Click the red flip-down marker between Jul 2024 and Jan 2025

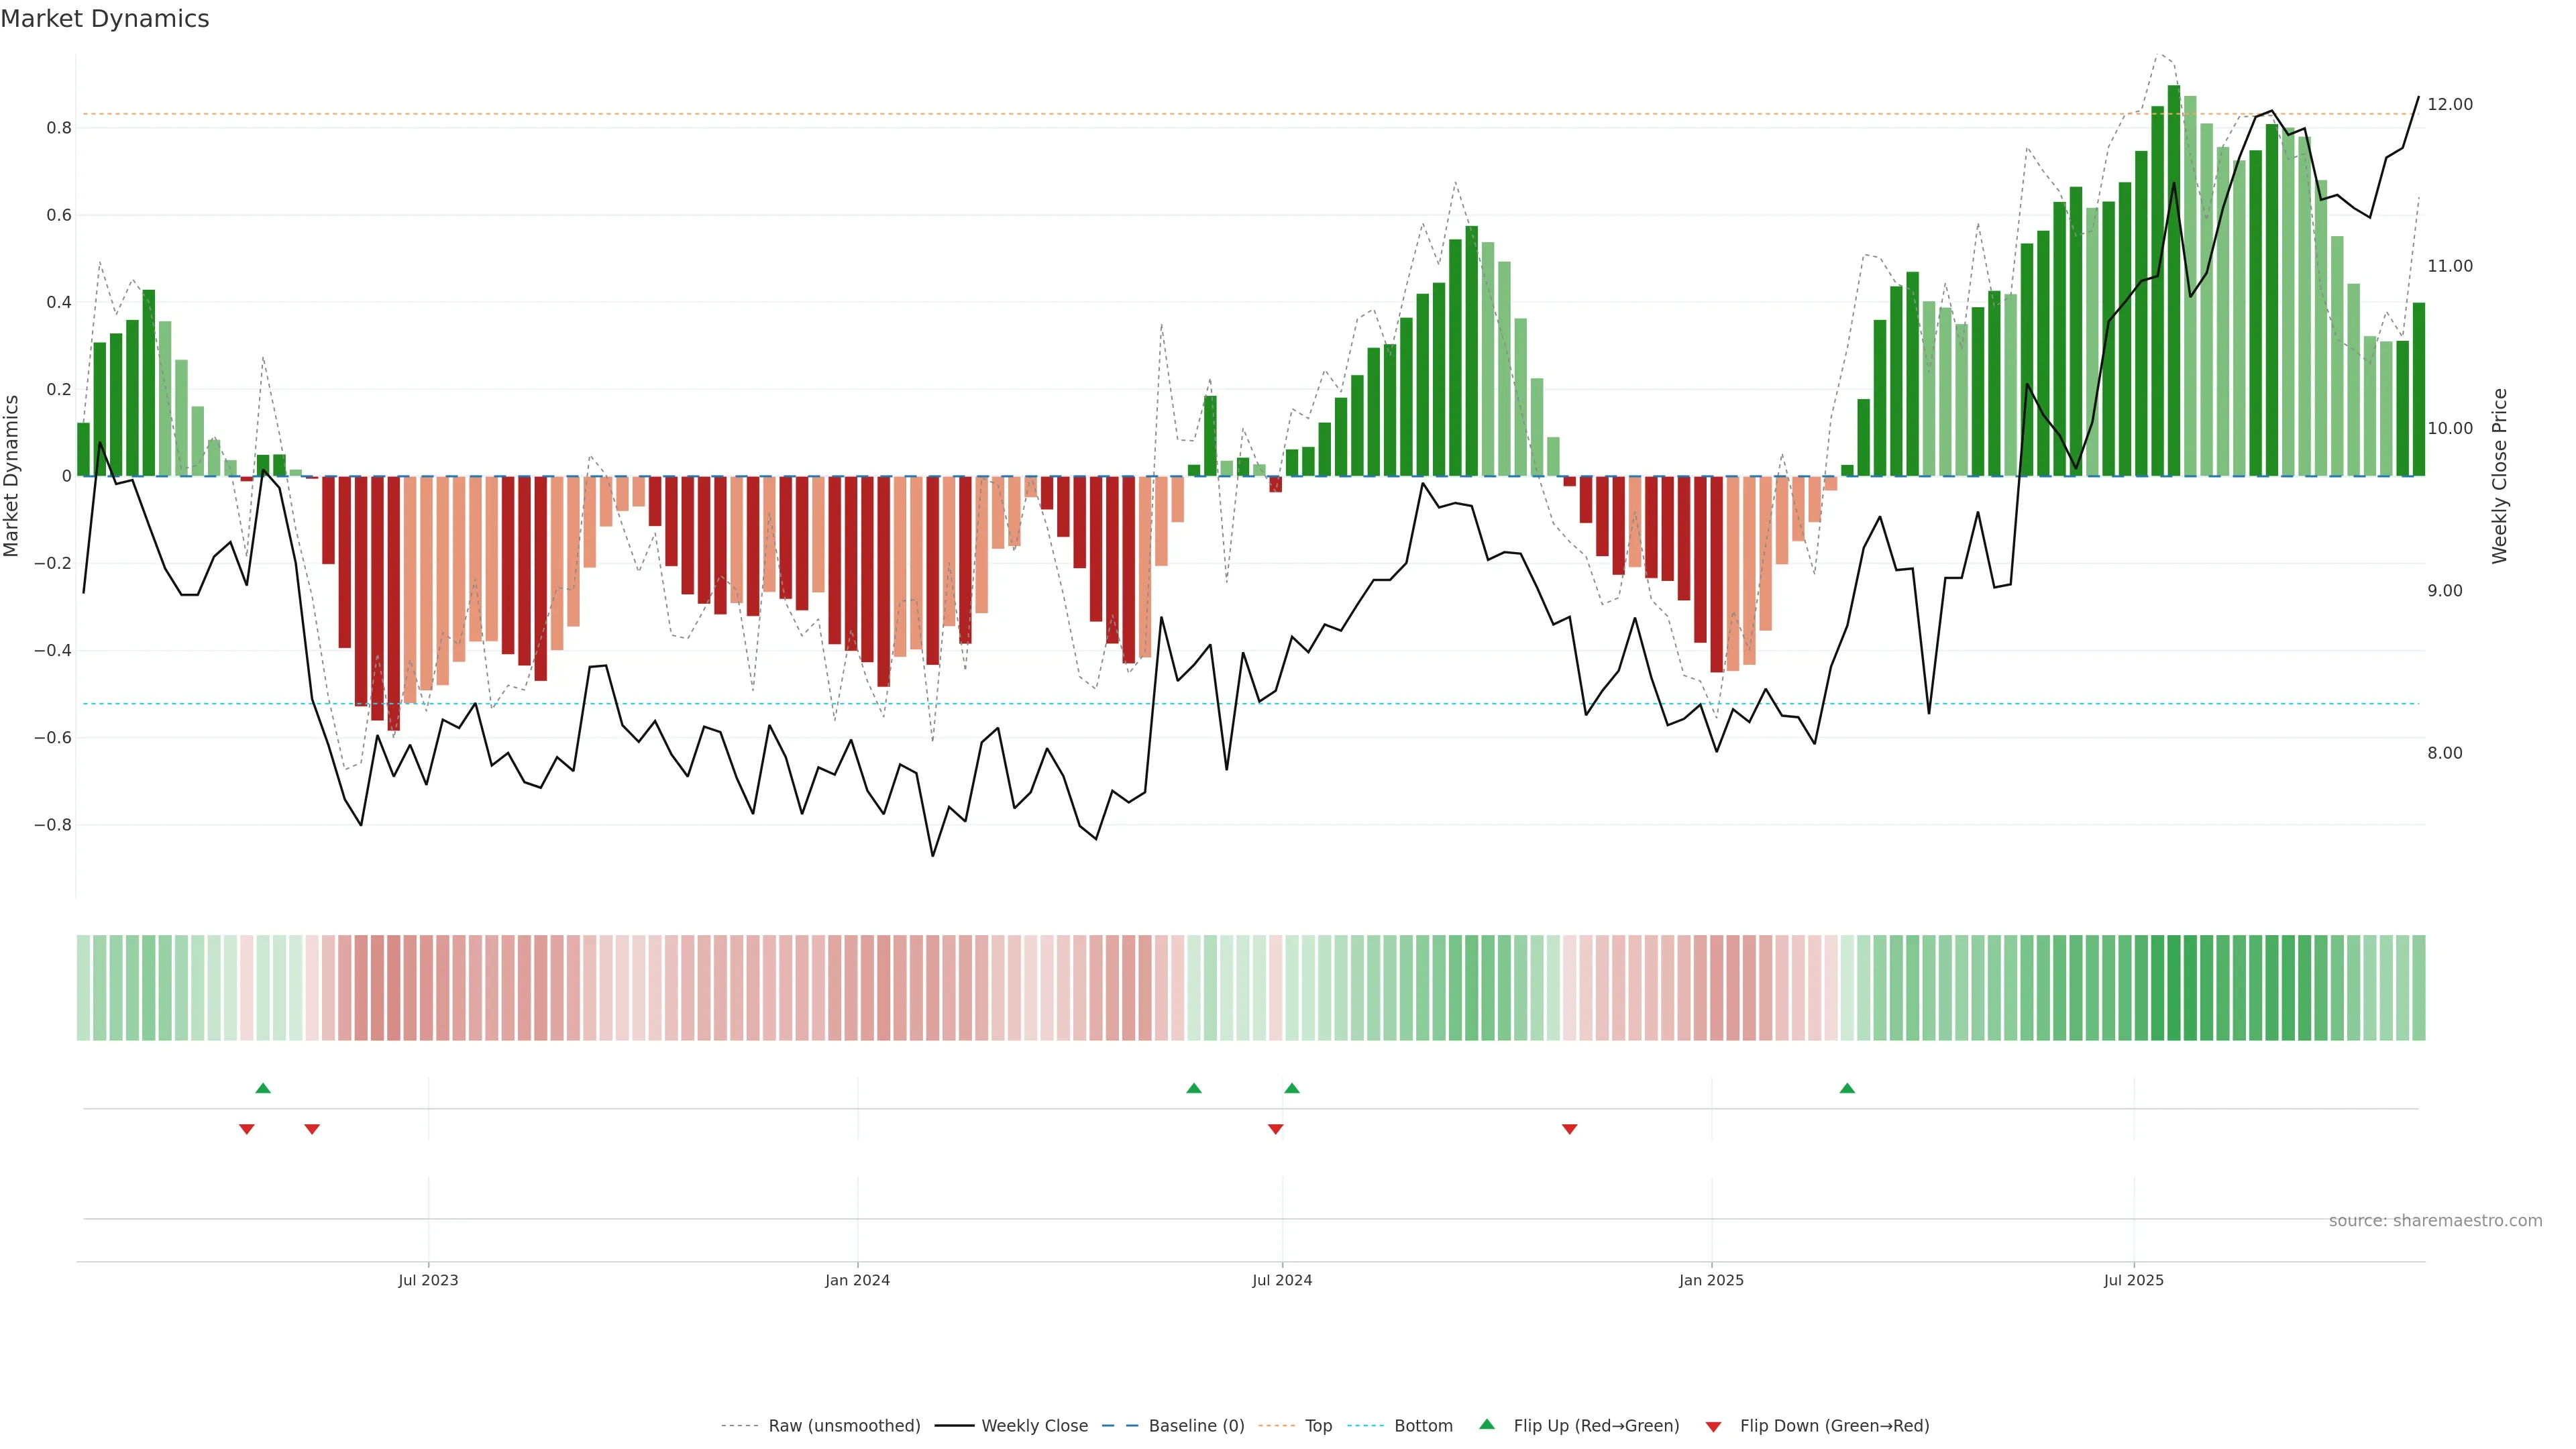coord(1569,1129)
